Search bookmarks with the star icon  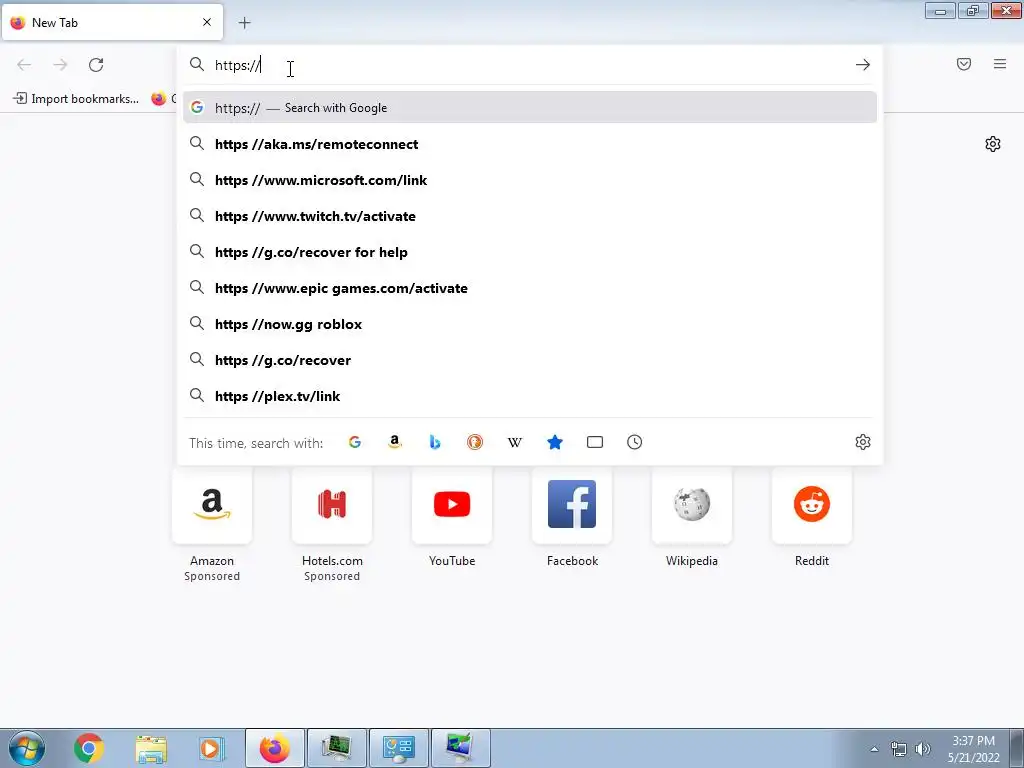tap(554, 442)
